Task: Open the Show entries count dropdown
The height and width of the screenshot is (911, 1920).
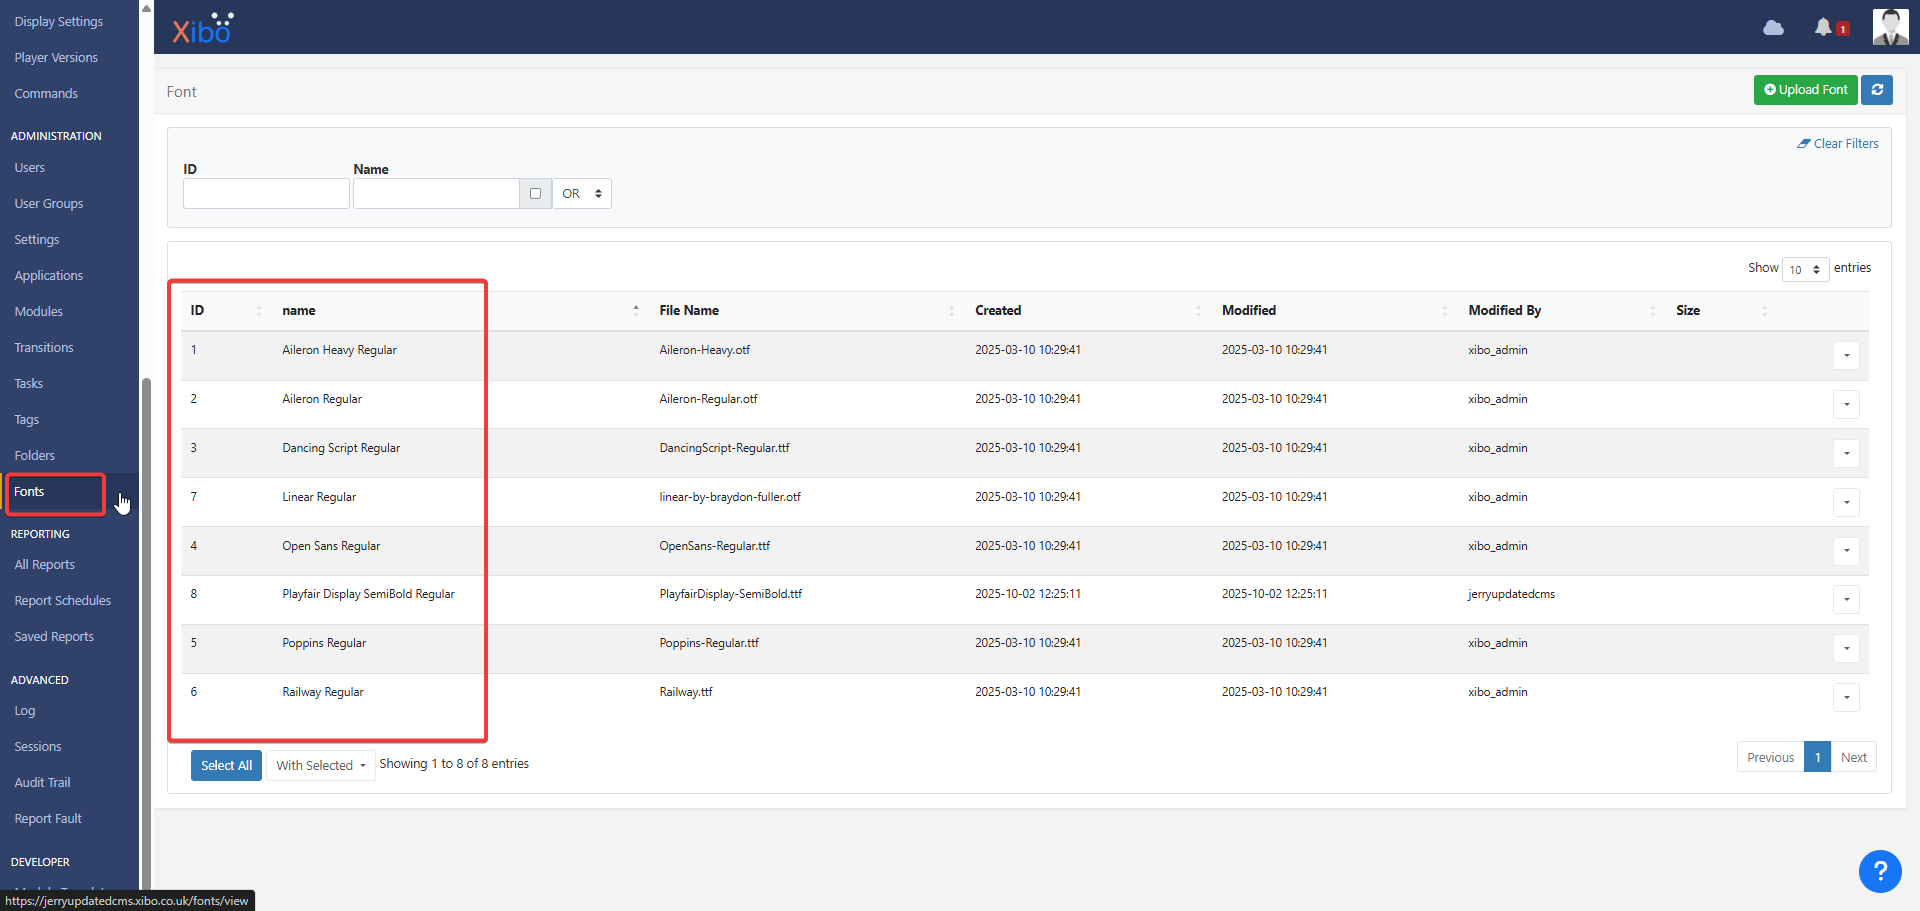Action: (1805, 269)
